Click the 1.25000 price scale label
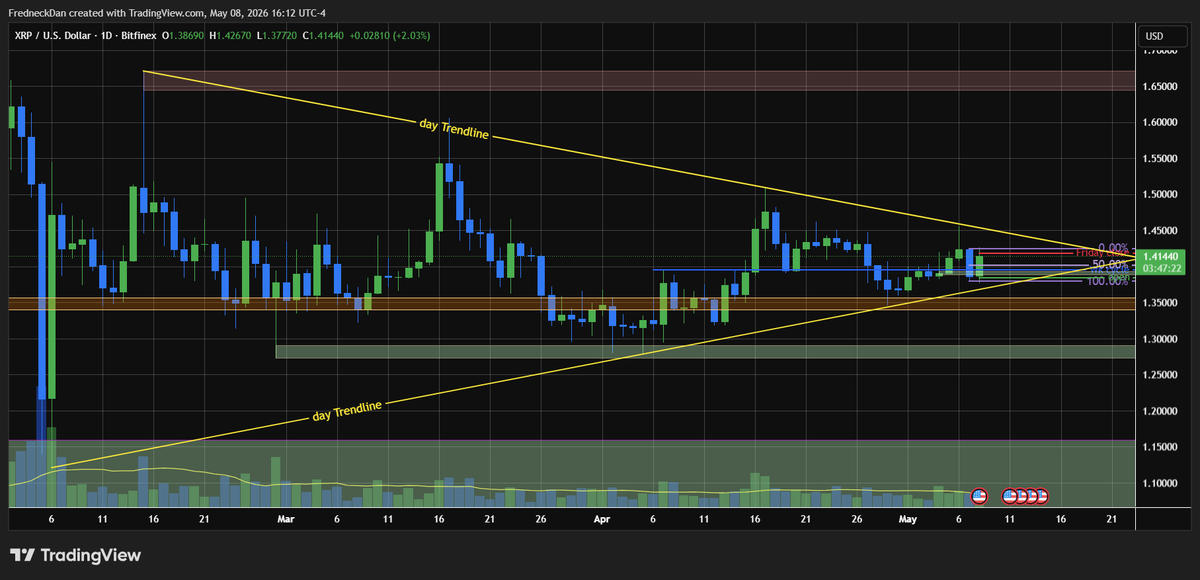Viewport: 1200px width, 580px height. tap(1162, 375)
